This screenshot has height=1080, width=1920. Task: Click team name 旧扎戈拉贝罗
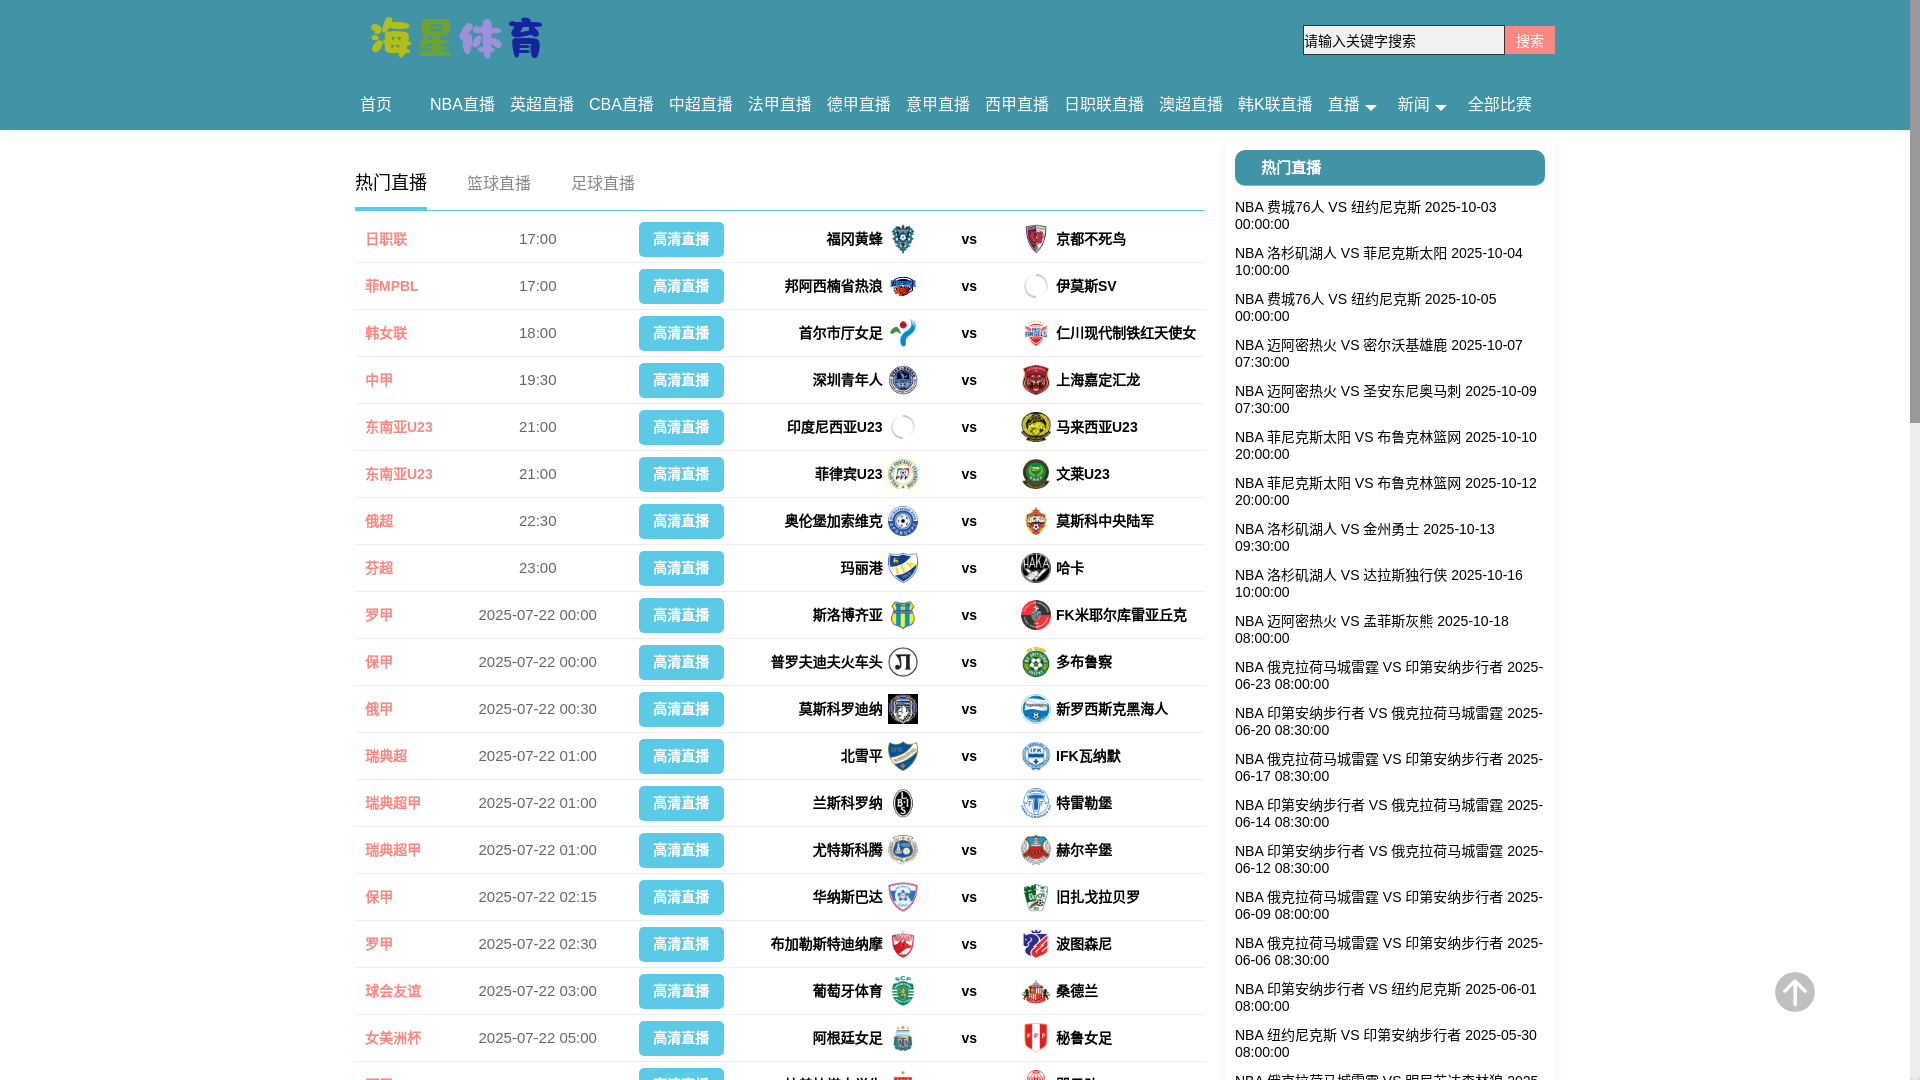click(1098, 897)
